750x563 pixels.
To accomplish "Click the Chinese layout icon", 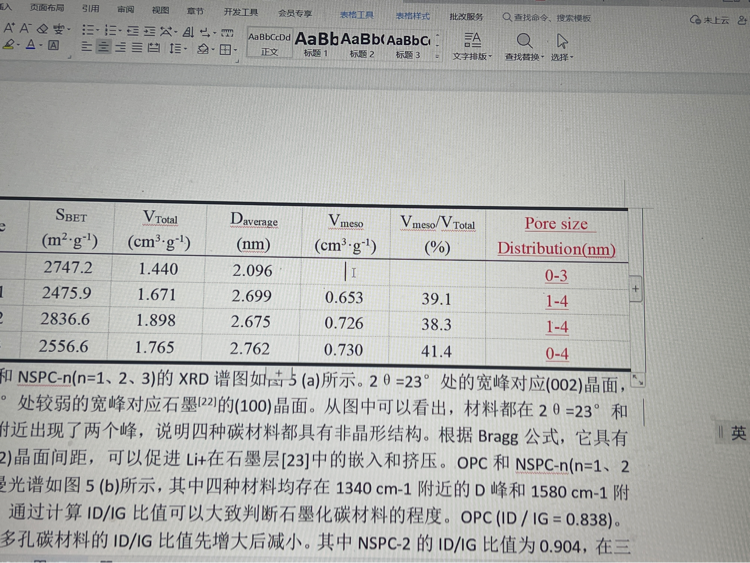I will [165, 32].
